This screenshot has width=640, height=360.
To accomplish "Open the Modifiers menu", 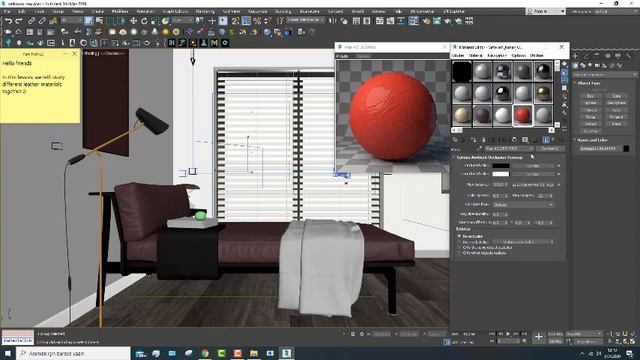I will coord(120,11).
